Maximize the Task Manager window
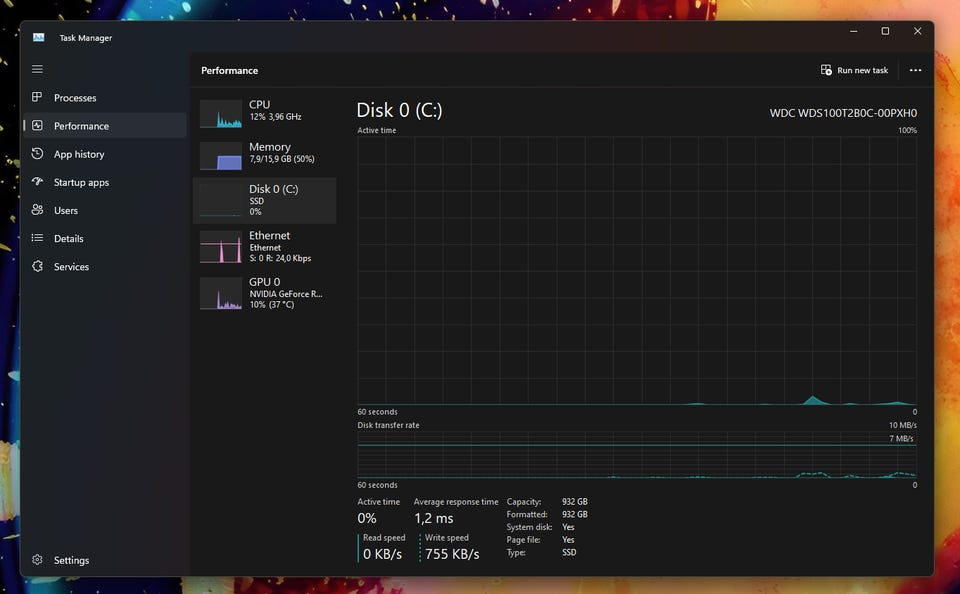This screenshot has height=594, width=960. tap(885, 31)
